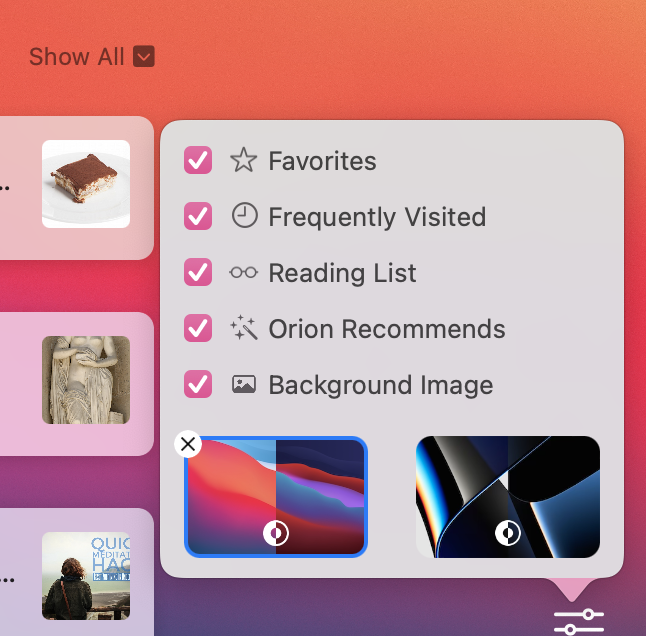Turn off the Orion Recommends checkbox
Image resolution: width=646 pixels, height=636 pixels.
198,328
